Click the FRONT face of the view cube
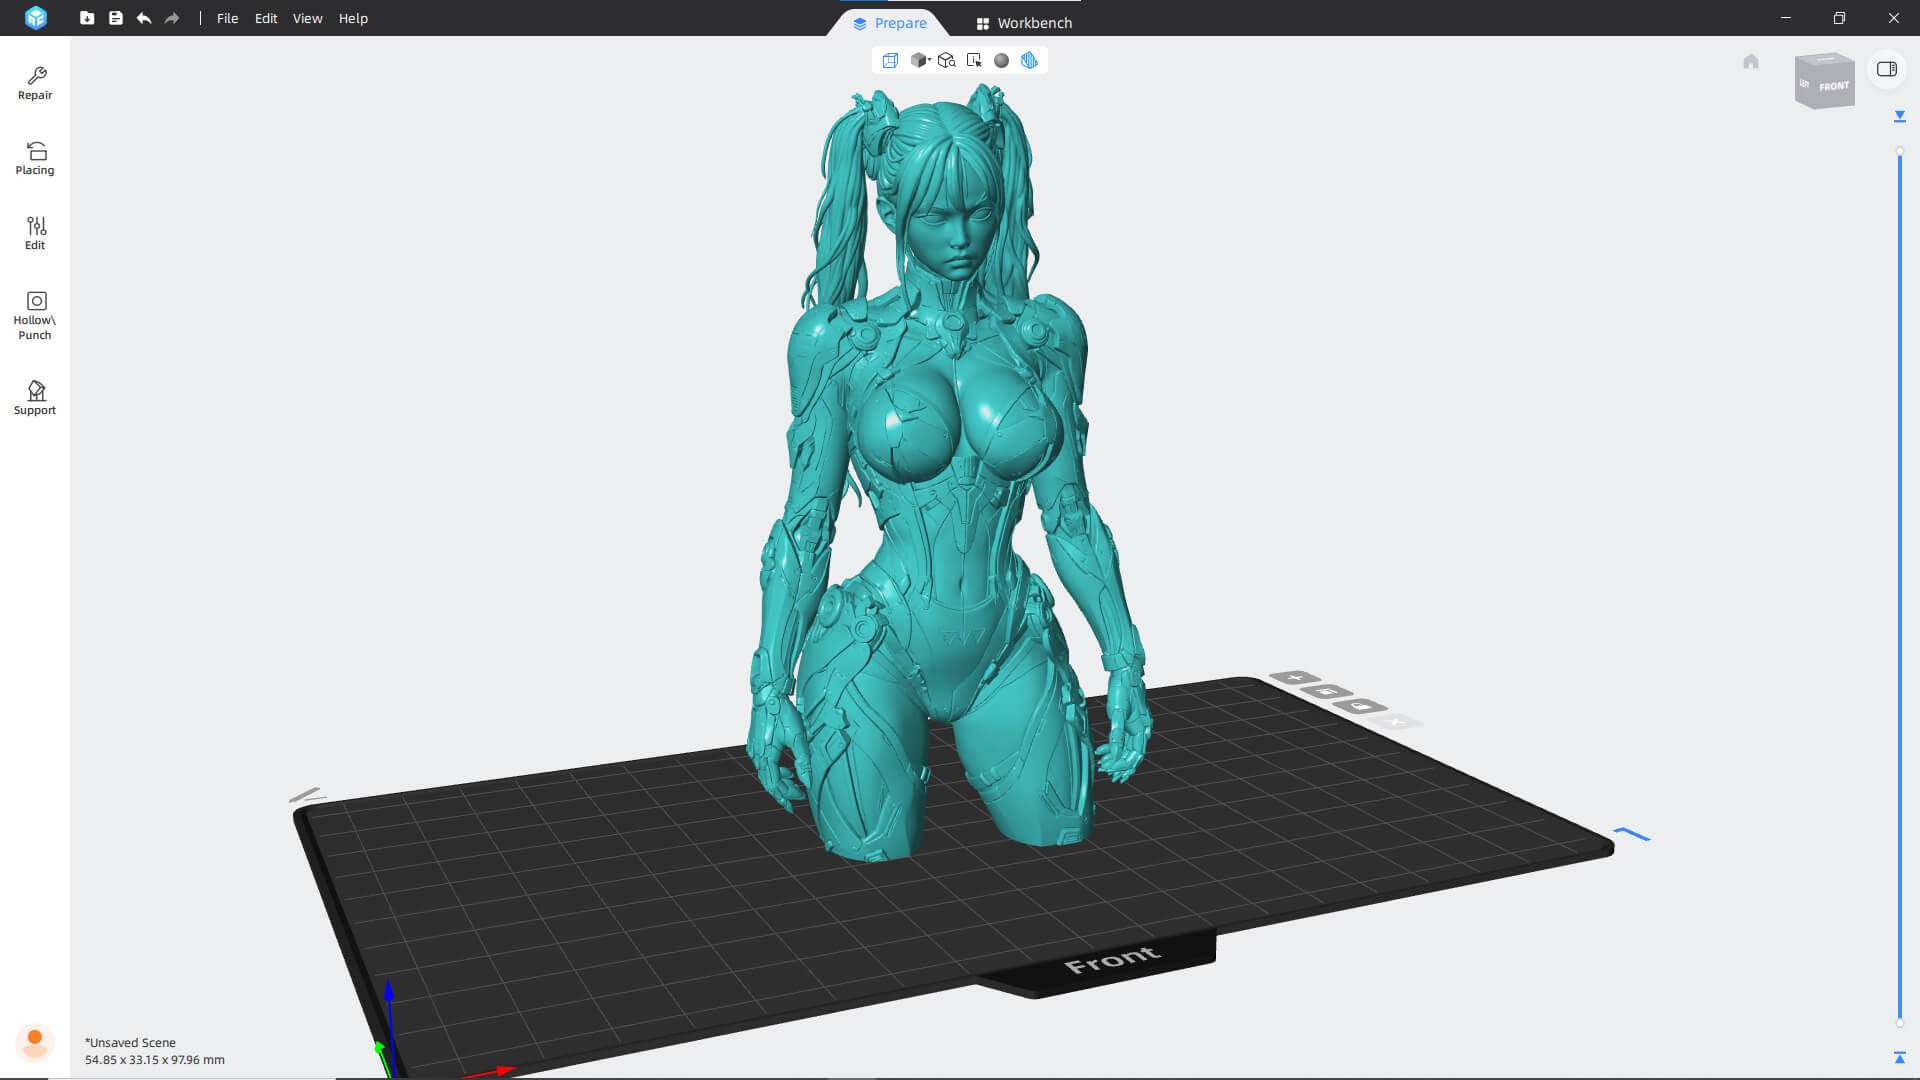 (x=1833, y=86)
